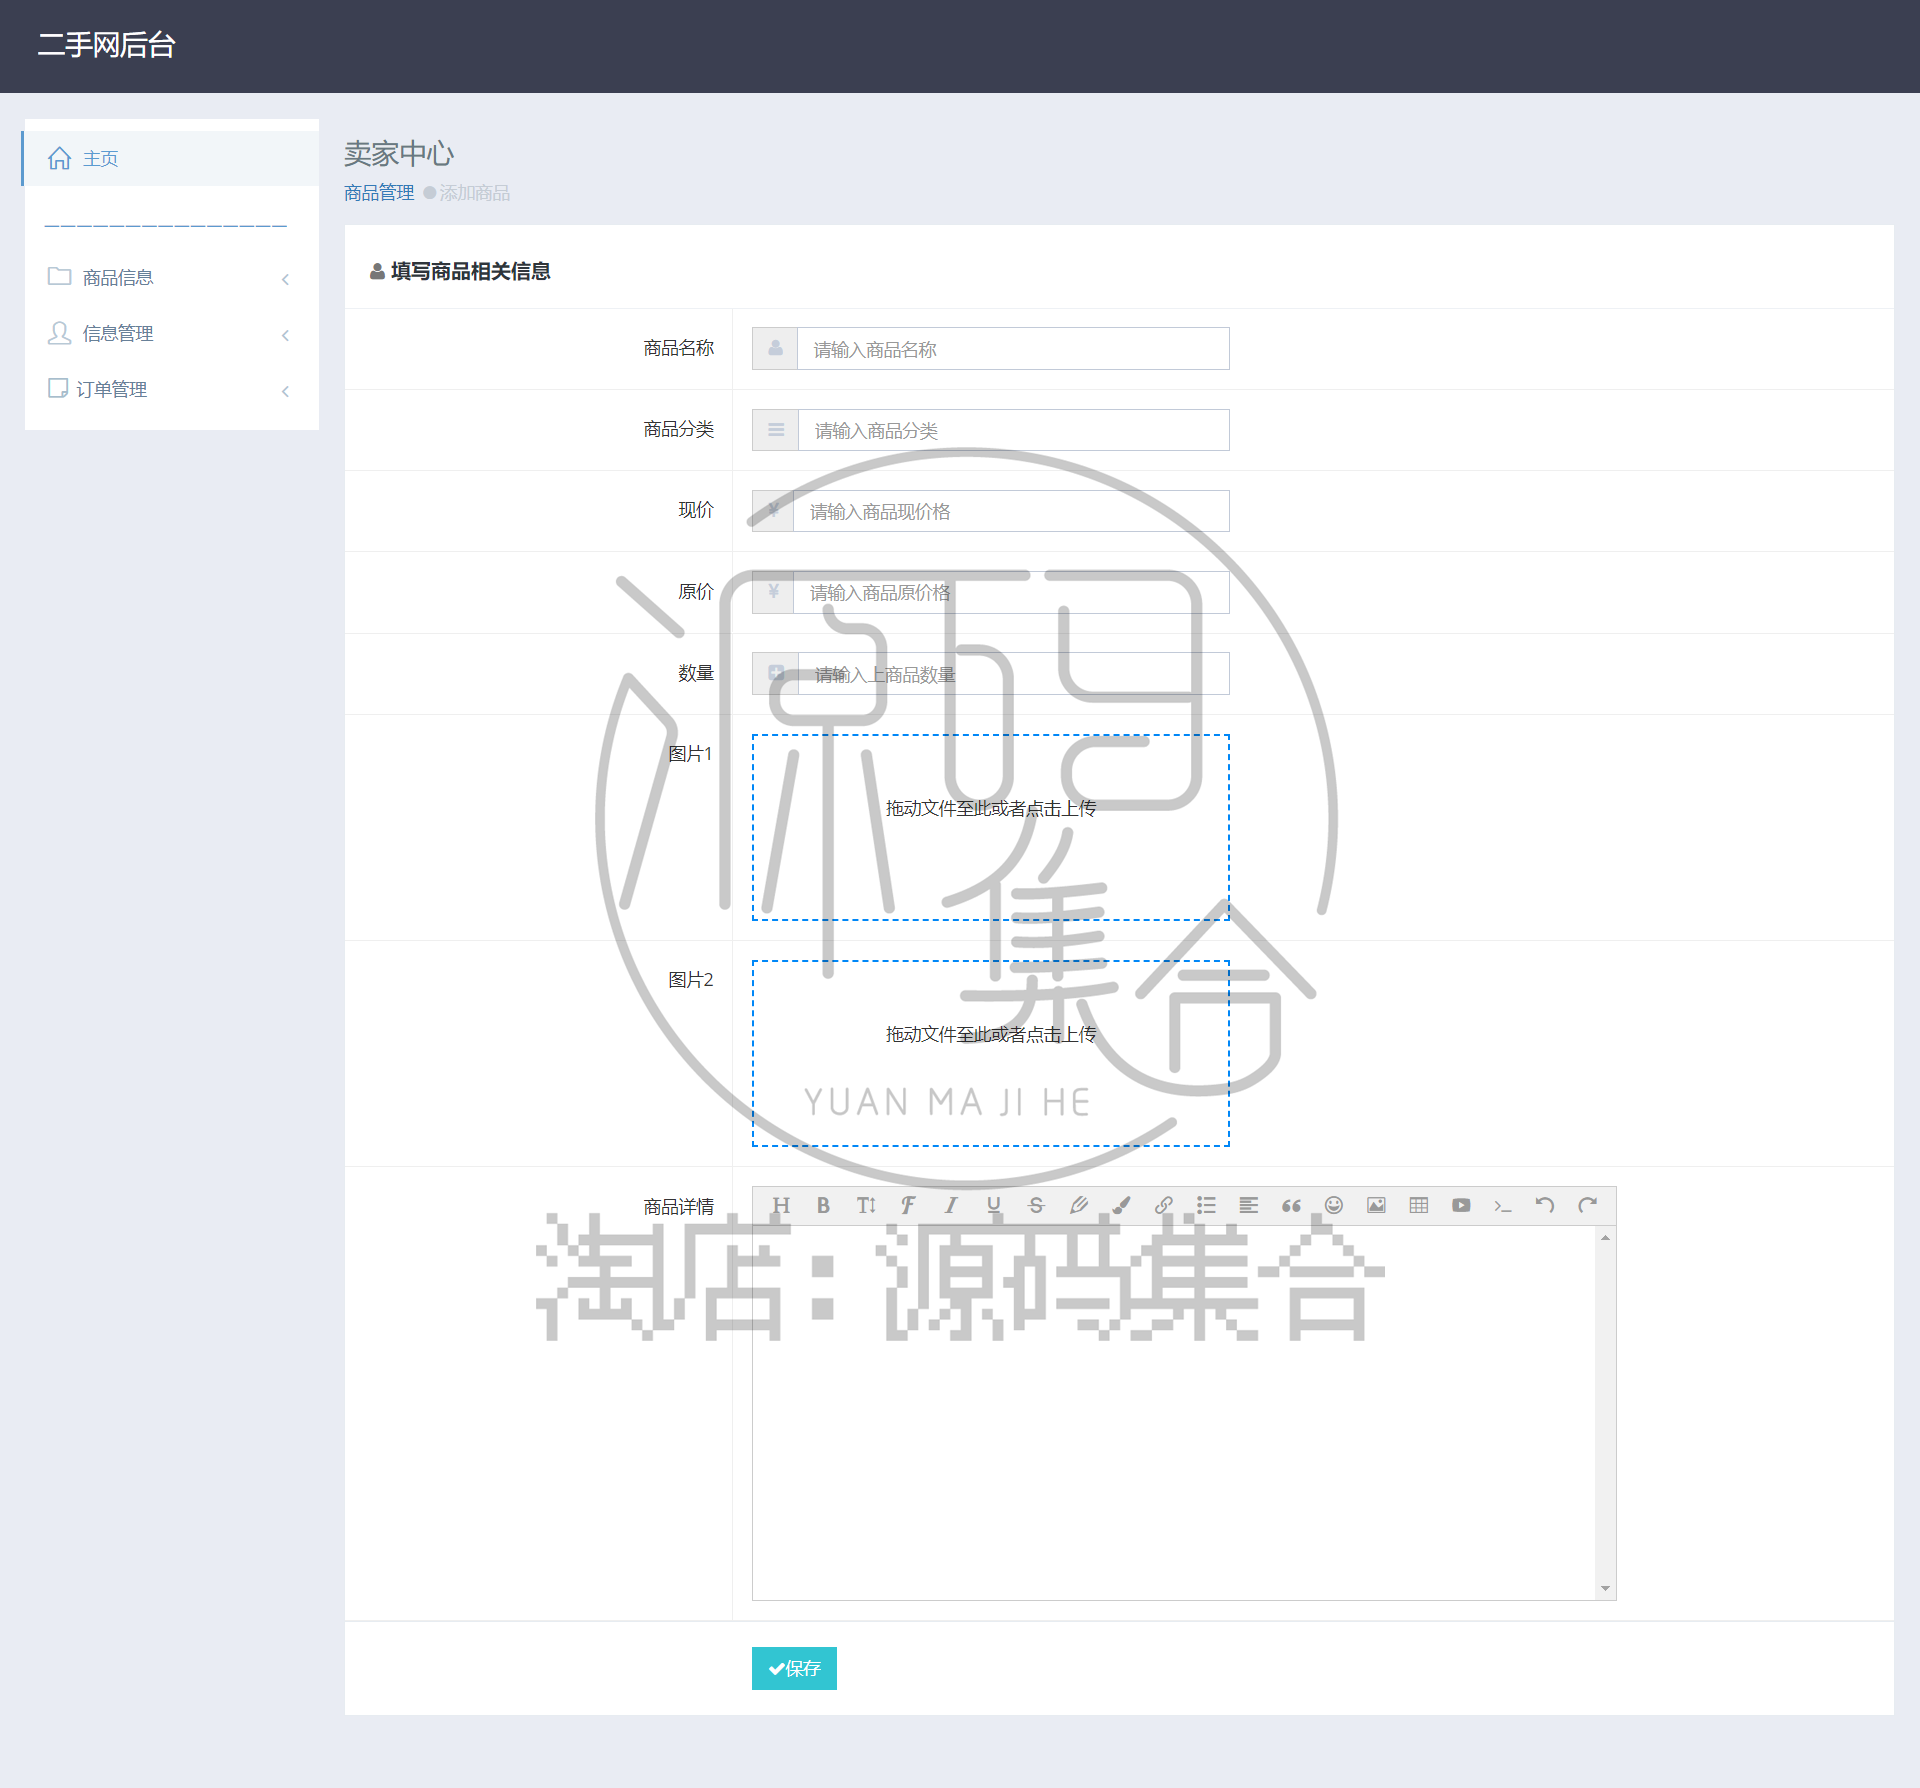Click the plus icon addon of 数量
Viewport: 1920px width, 1788px height.
(776, 674)
